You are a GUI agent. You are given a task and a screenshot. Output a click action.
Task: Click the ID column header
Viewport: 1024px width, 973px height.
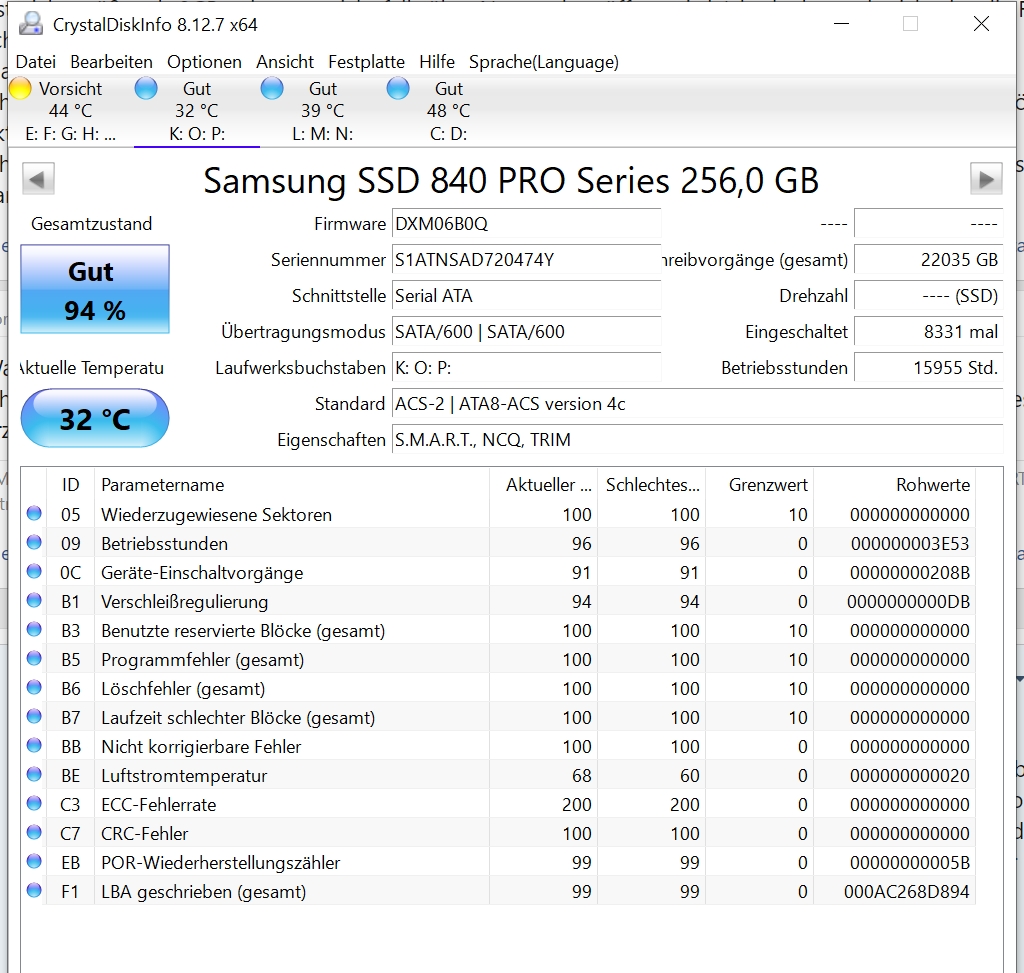(x=71, y=485)
